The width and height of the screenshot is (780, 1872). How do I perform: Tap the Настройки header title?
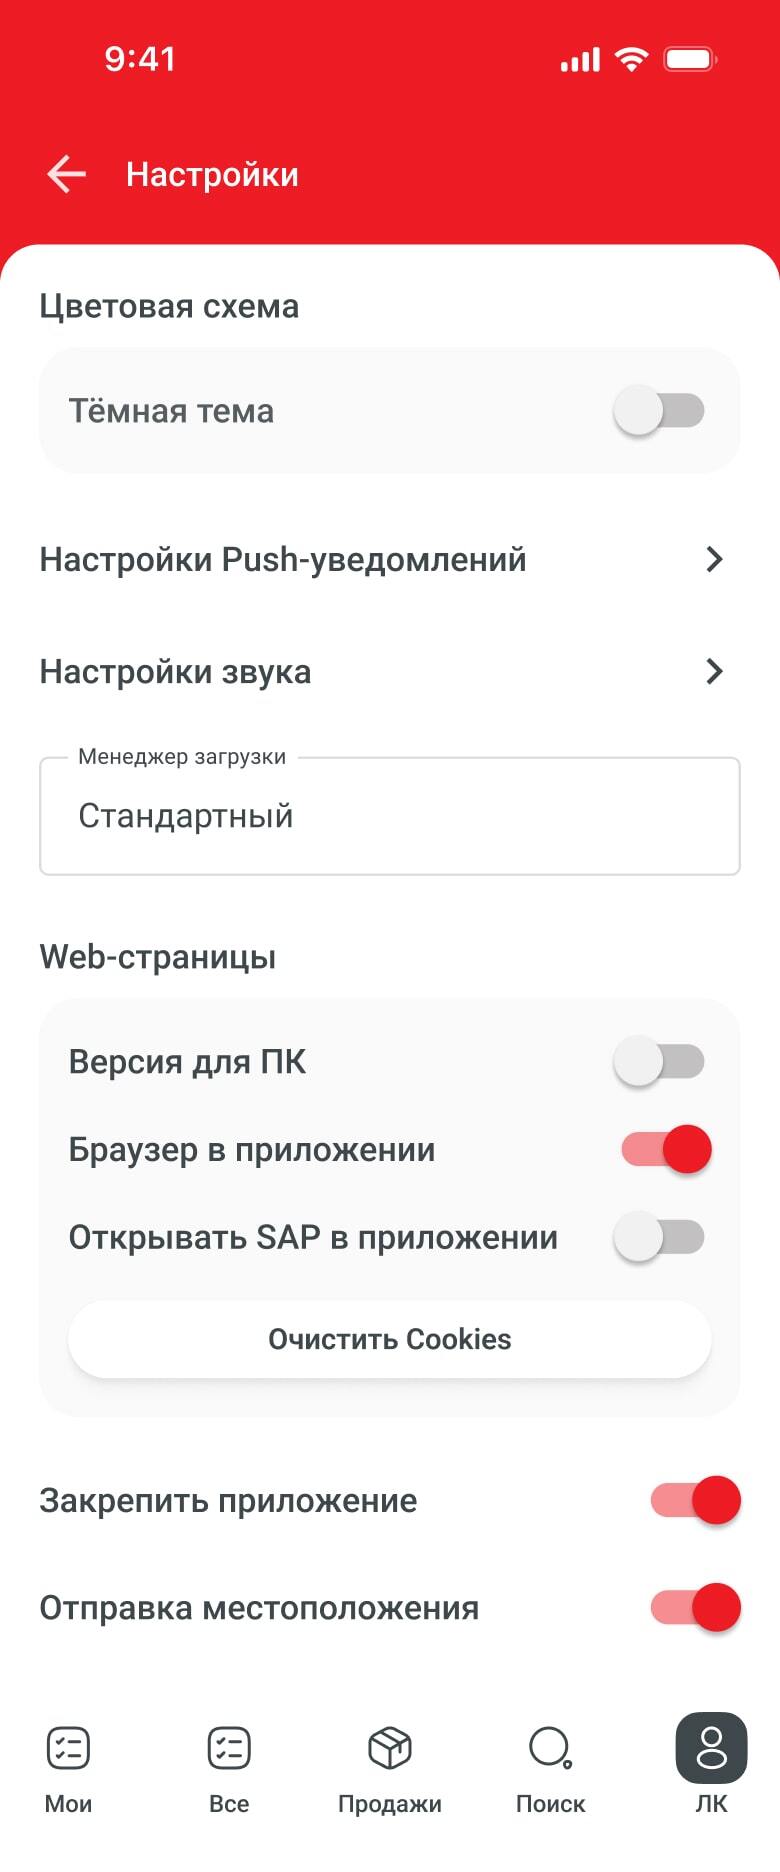point(212,174)
